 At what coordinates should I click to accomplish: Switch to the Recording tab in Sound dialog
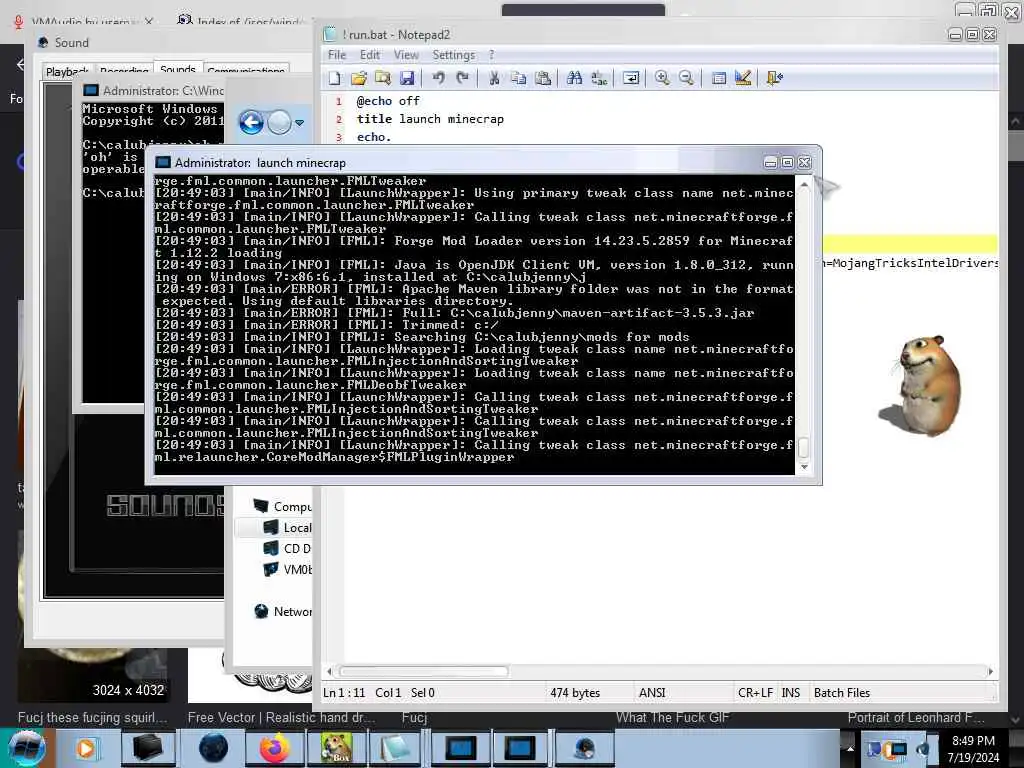(x=124, y=71)
